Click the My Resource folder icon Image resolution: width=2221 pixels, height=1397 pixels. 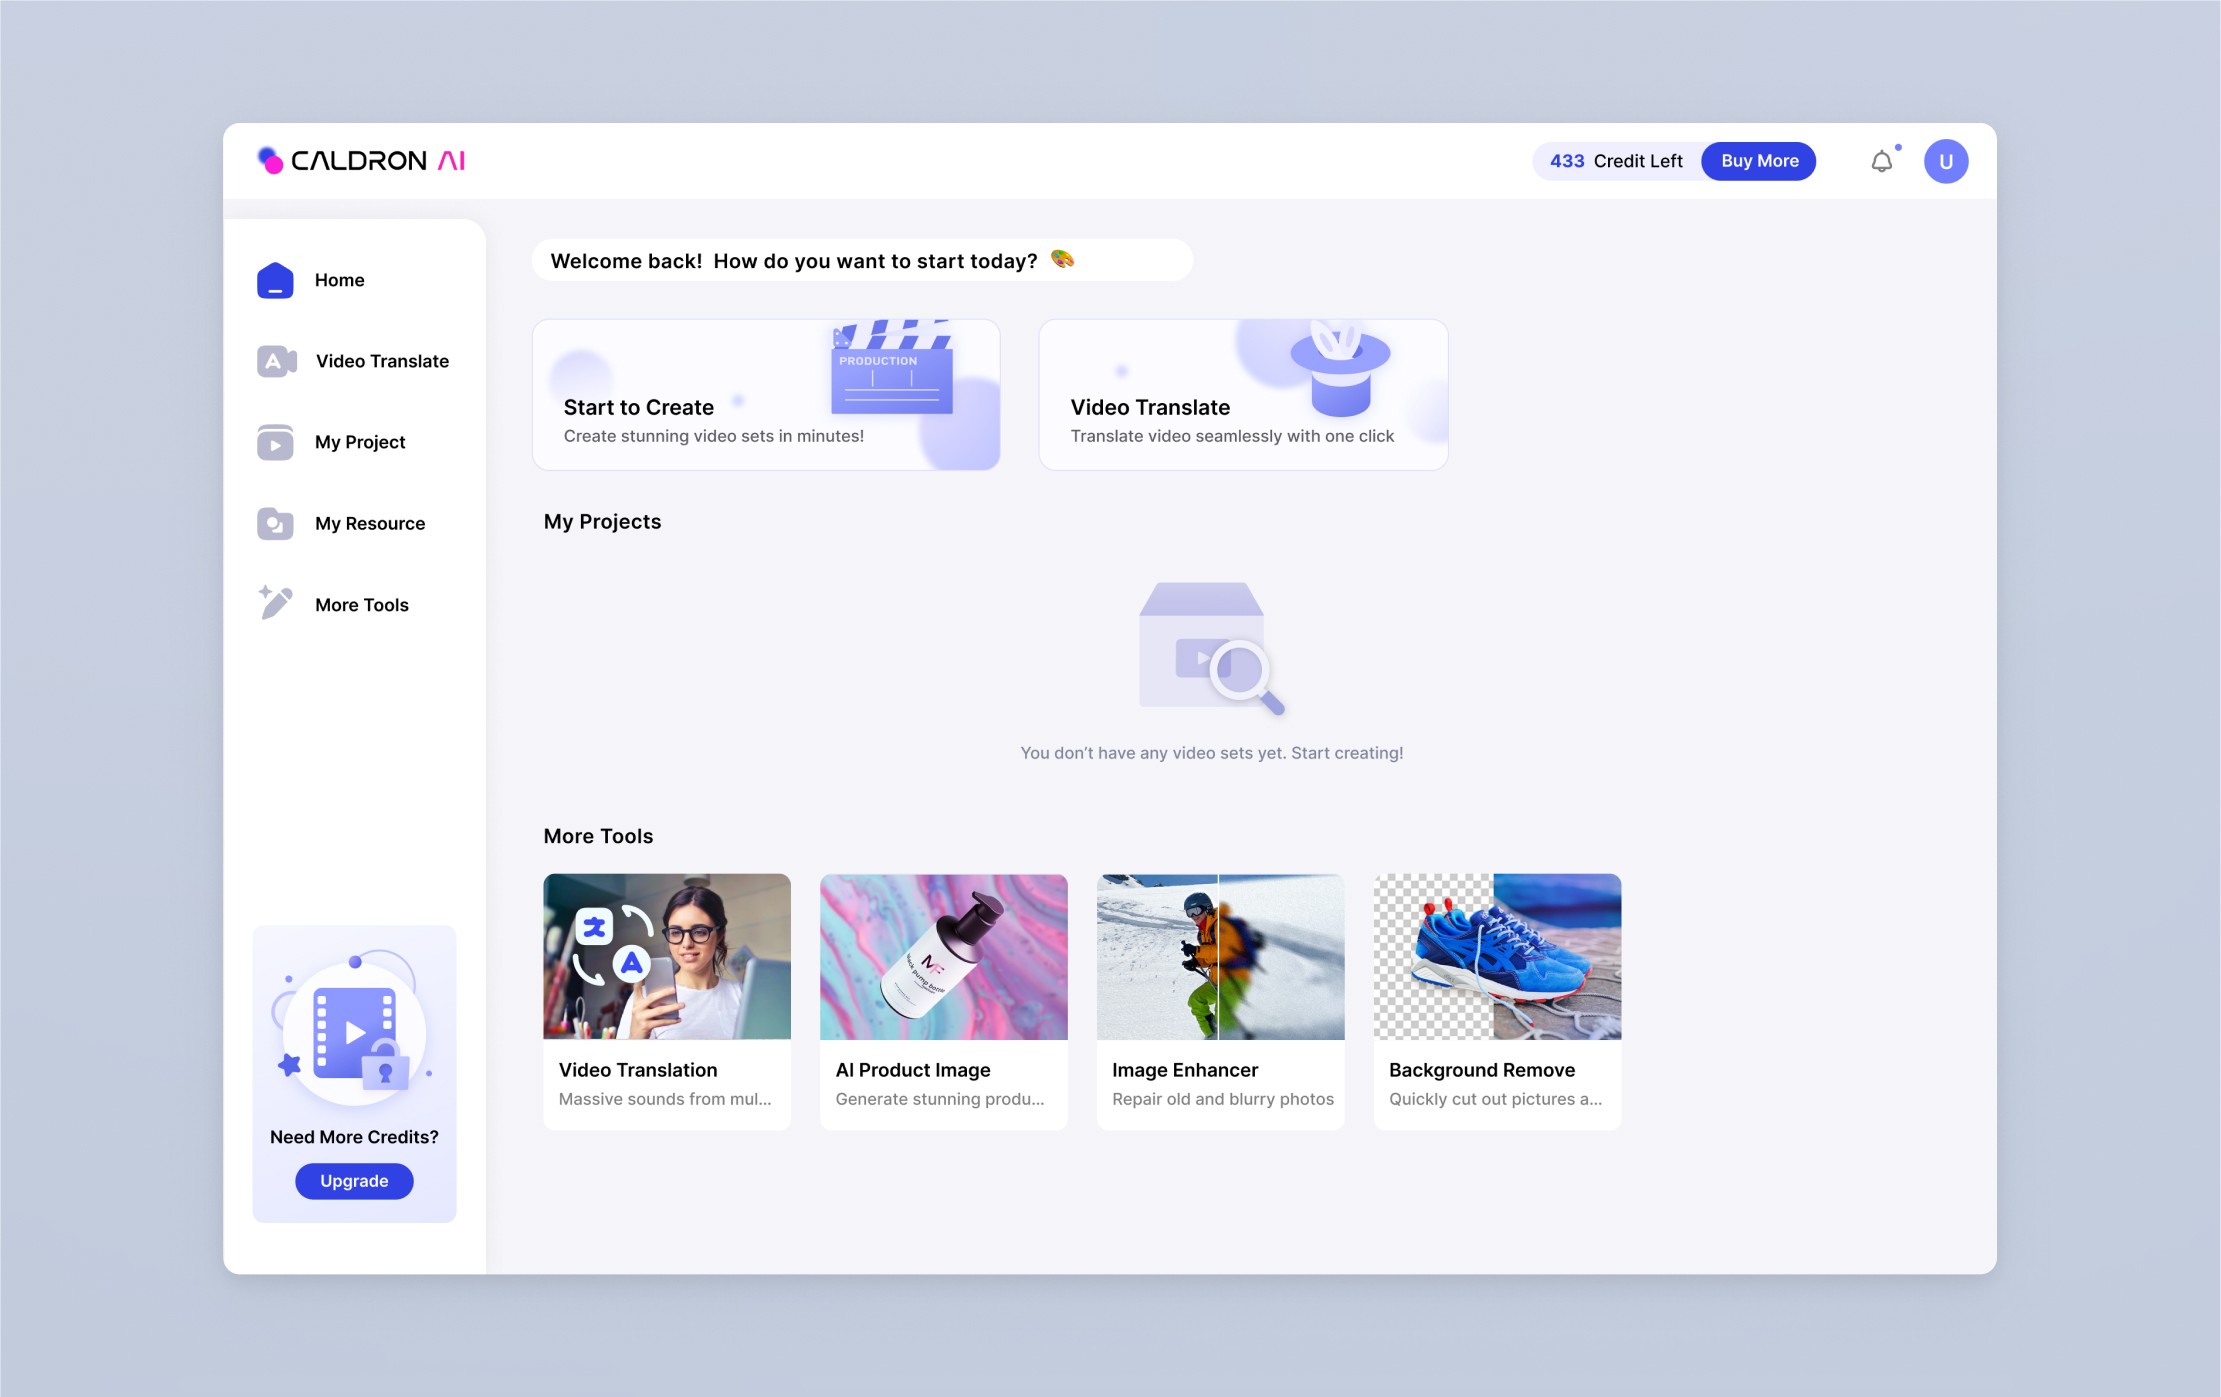275,523
